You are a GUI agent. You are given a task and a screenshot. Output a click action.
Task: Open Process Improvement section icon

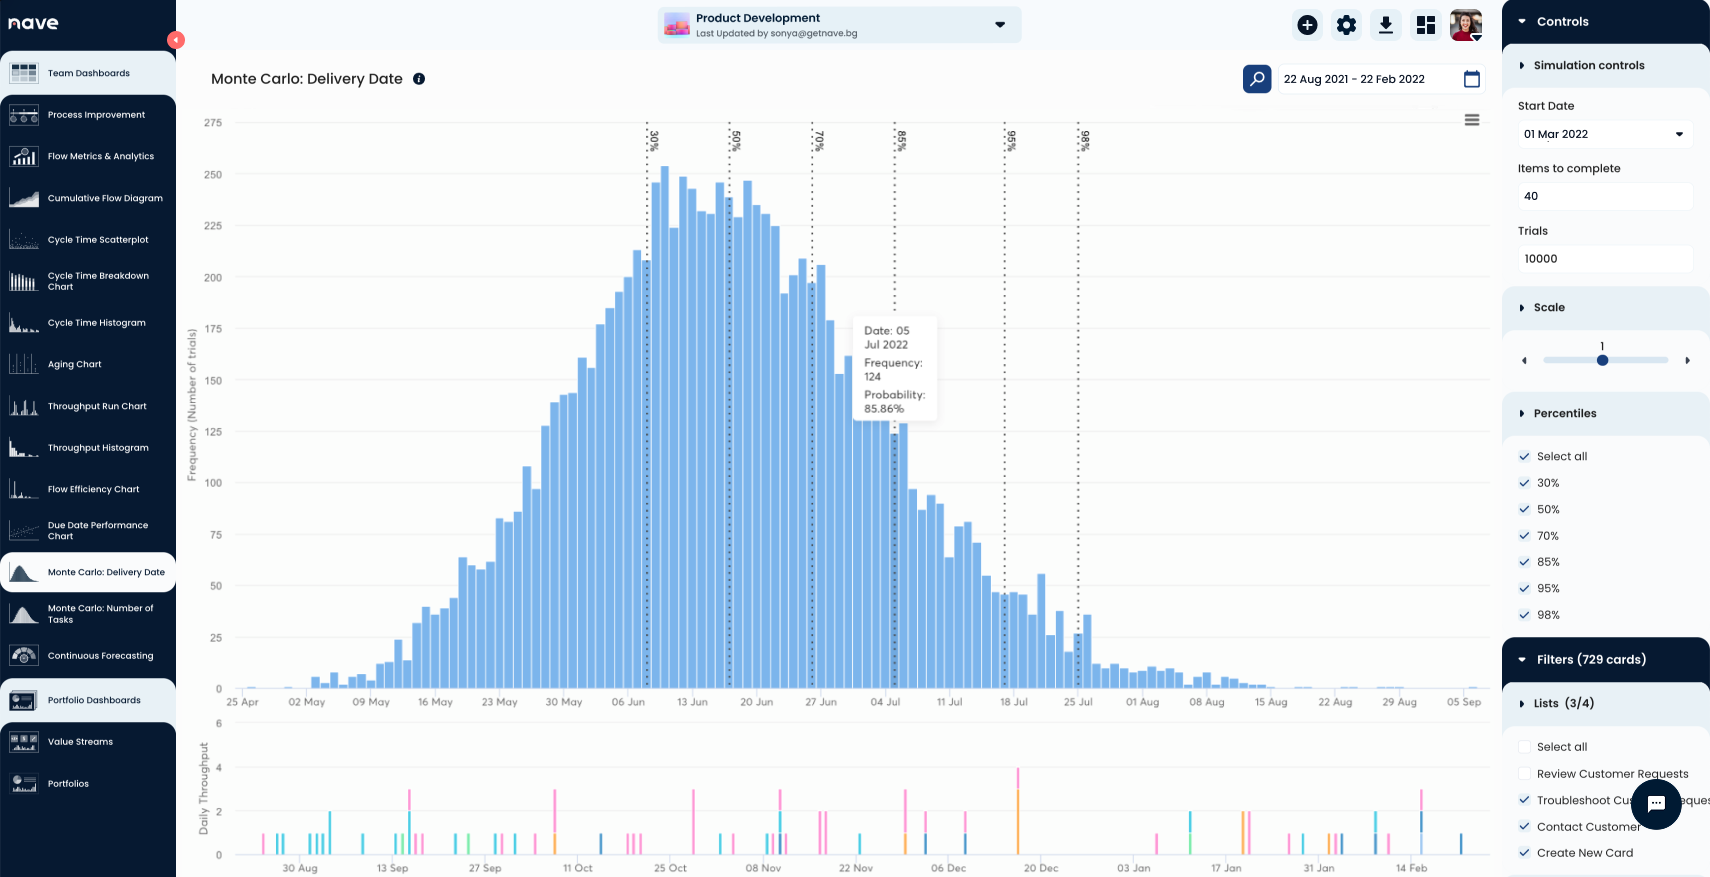click(x=24, y=115)
